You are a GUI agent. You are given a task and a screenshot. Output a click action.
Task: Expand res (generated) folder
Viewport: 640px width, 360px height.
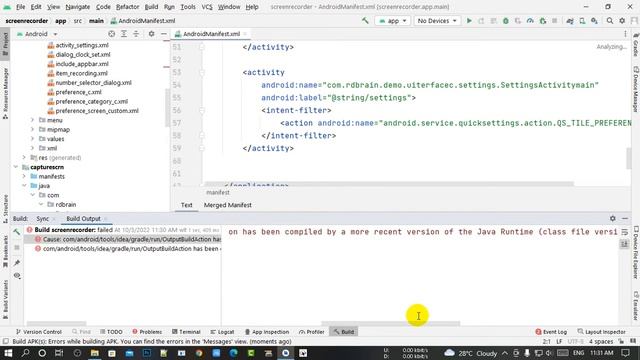pos(24,158)
